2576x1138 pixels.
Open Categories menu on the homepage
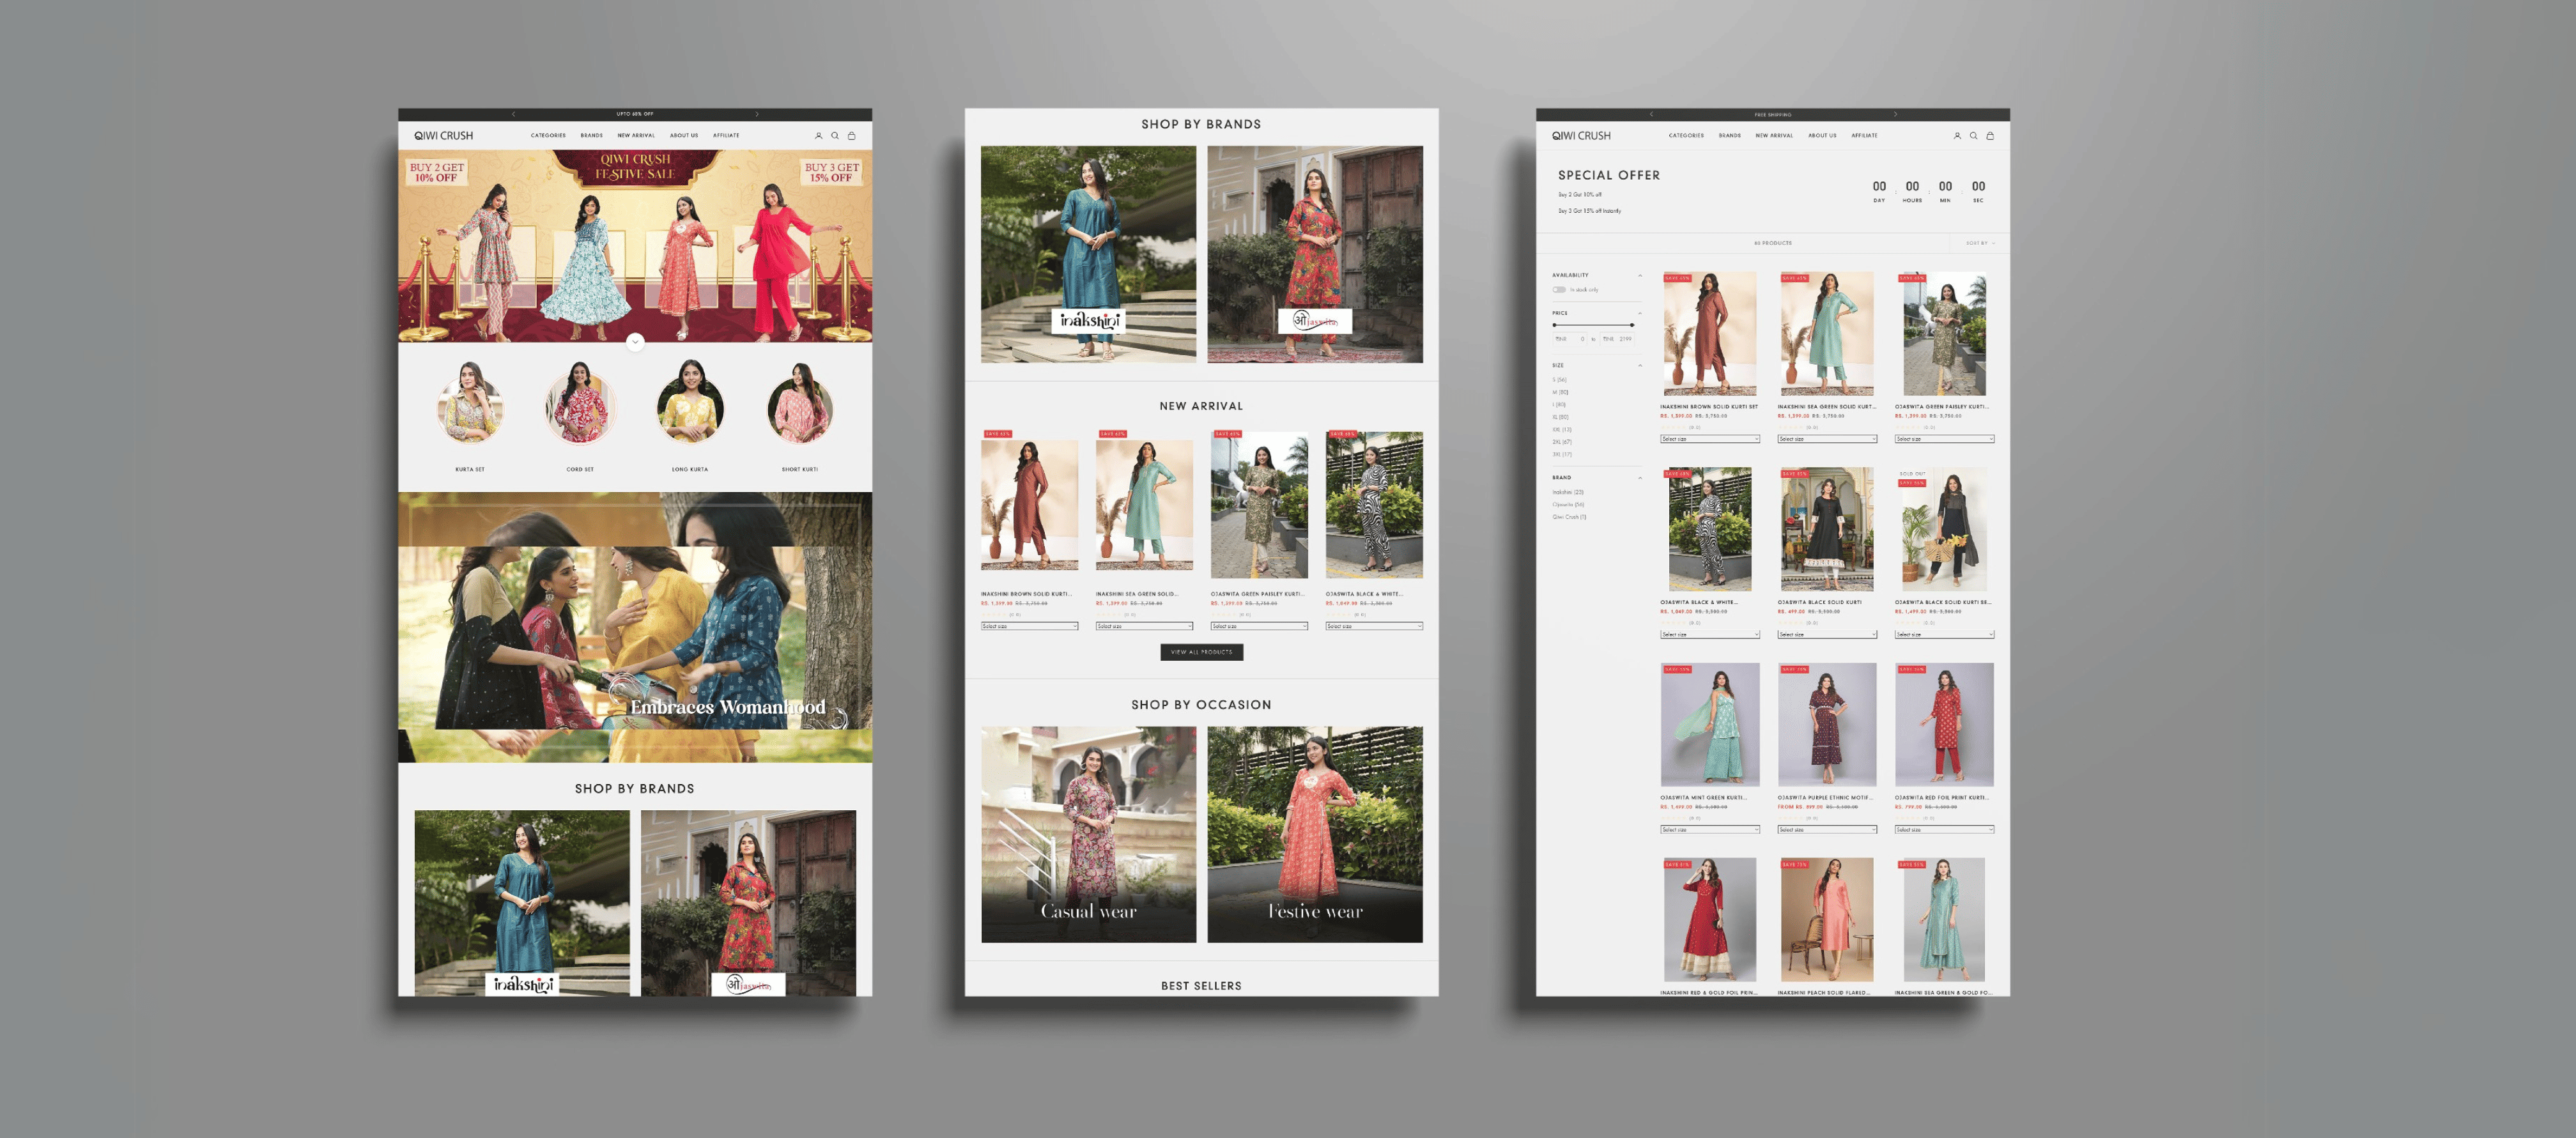click(548, 136)
